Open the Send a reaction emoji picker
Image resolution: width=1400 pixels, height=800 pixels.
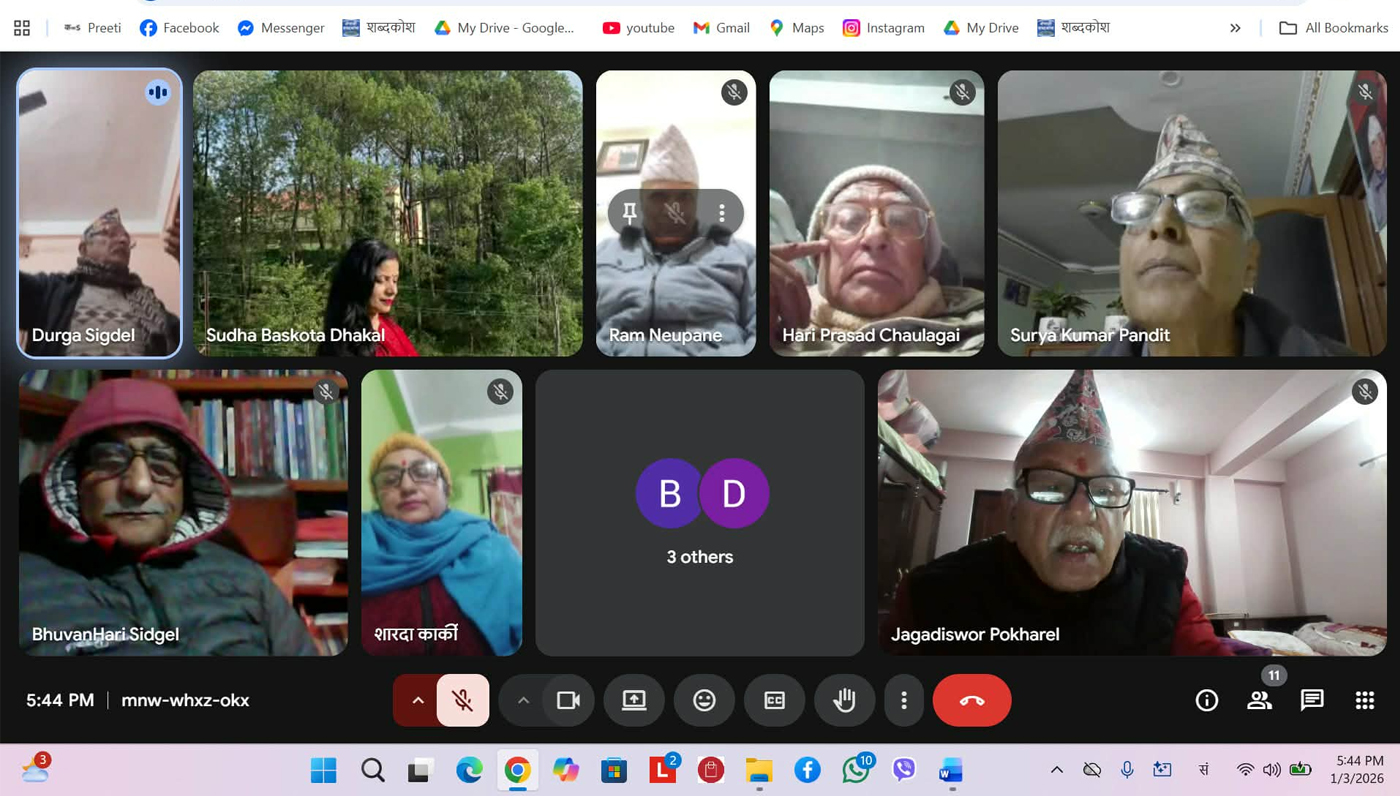coord(704,701)
